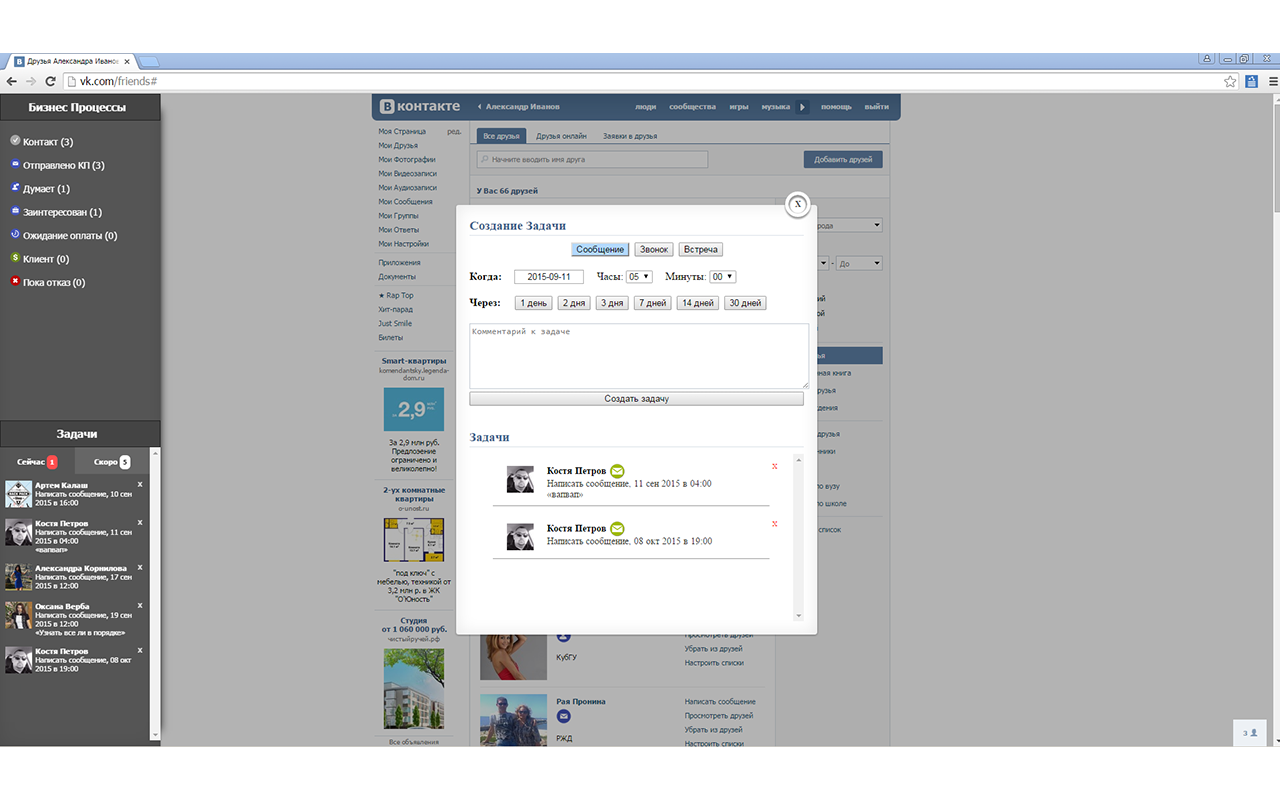Select the Все друзья tab
Screen dimensions: 1280x800
coord(501,136)
